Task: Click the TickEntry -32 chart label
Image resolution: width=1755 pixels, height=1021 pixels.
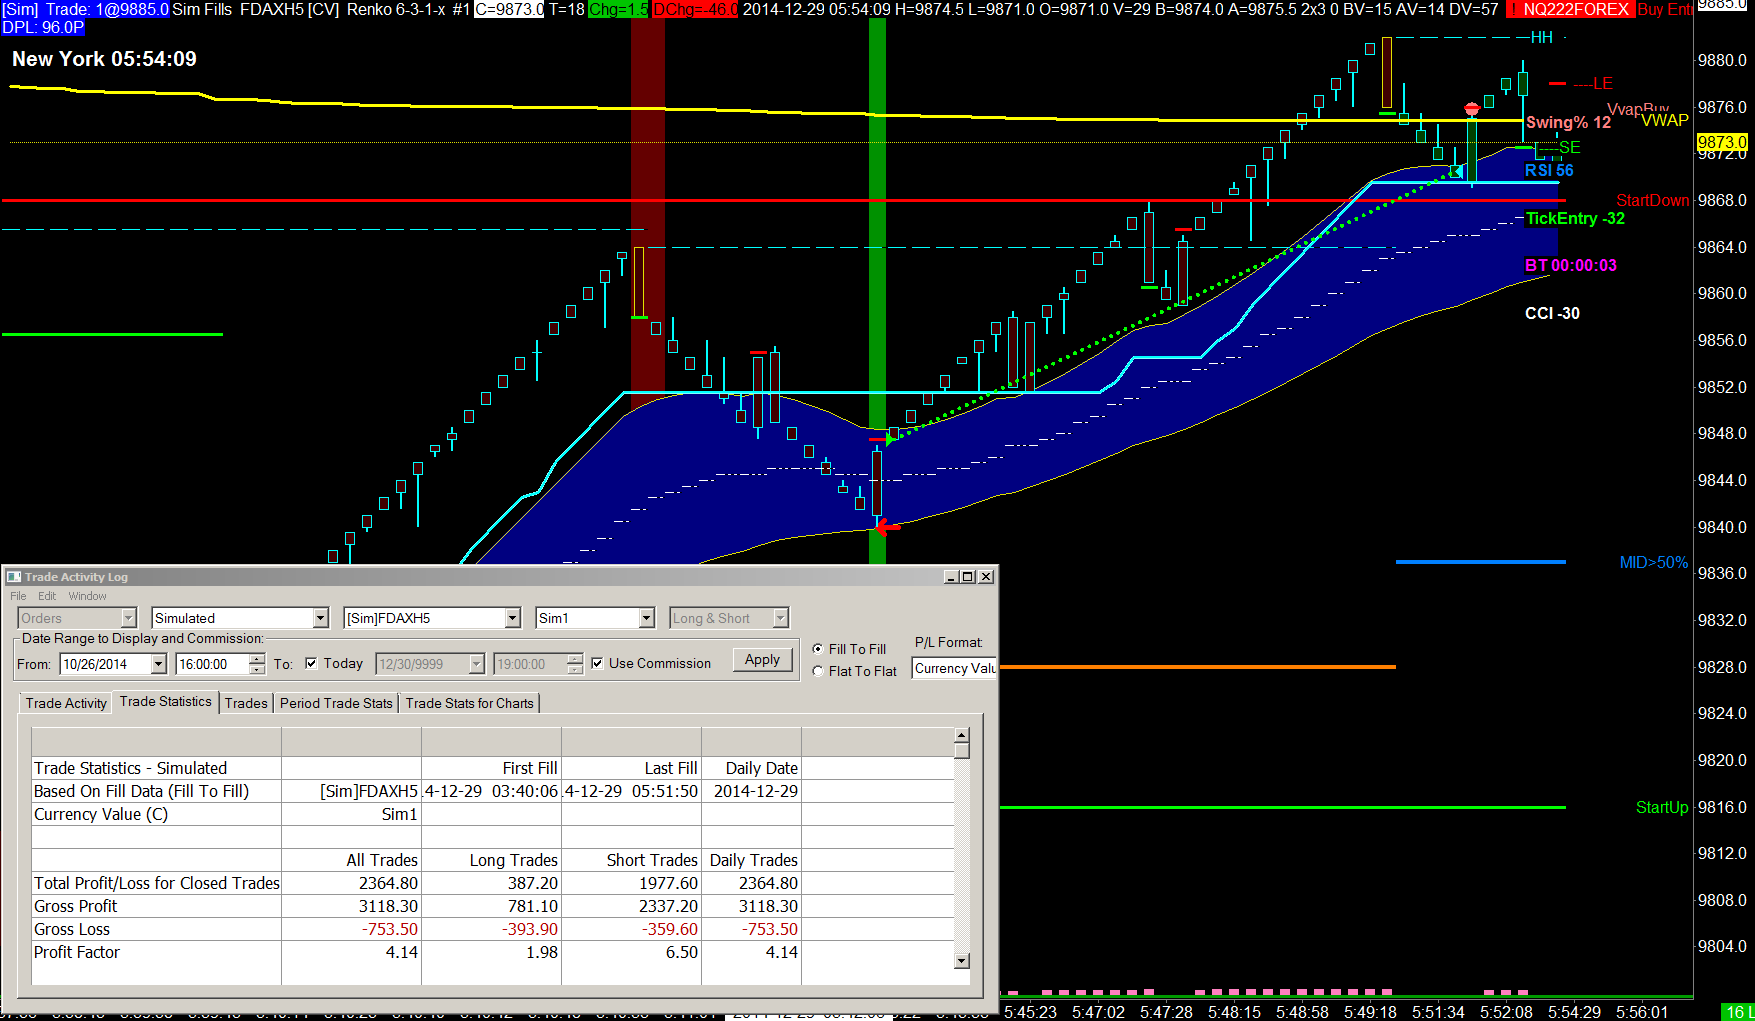Action: (x=1575, y=218)
